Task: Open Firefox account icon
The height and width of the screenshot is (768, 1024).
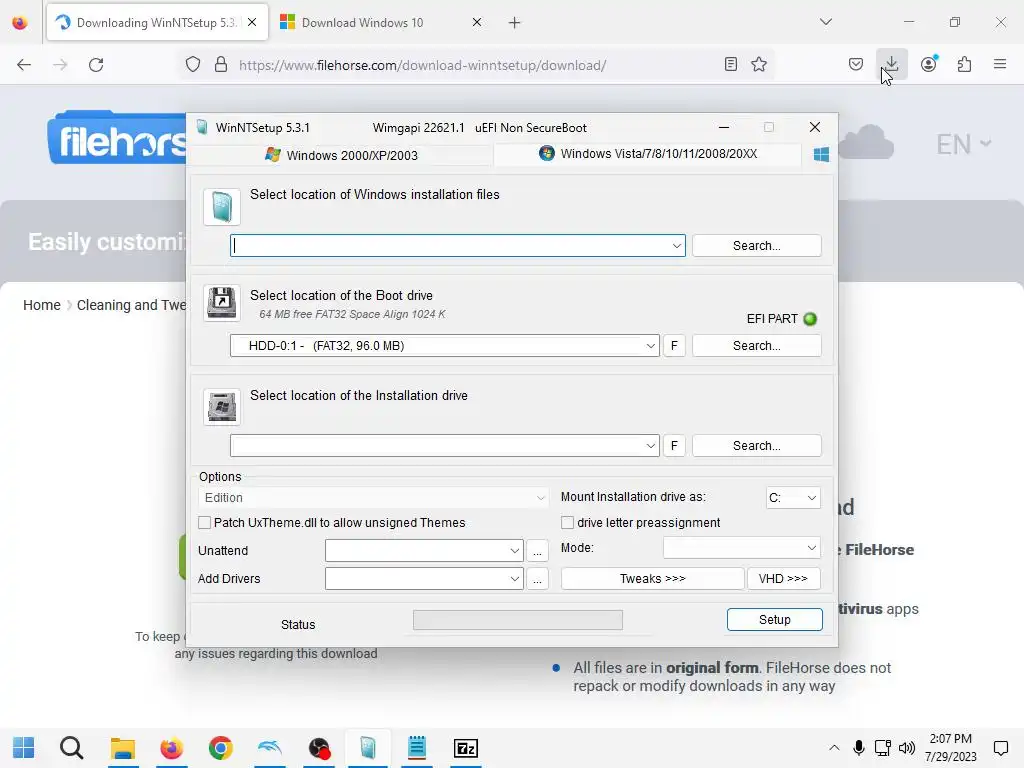Action: pyautogui.click(x=929, y=64)
